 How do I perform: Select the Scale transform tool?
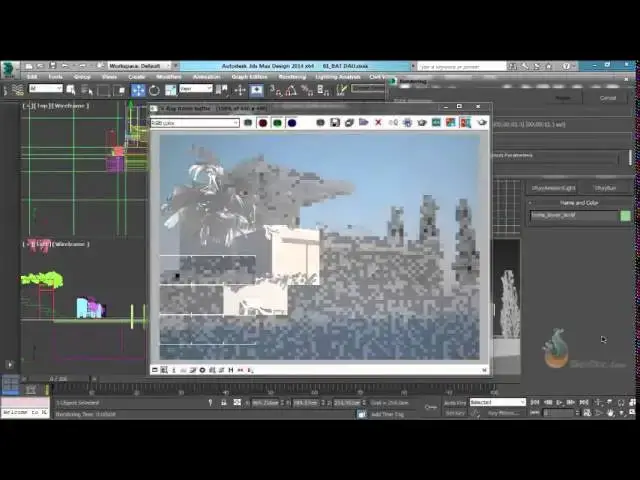click(x=170, y=90)
